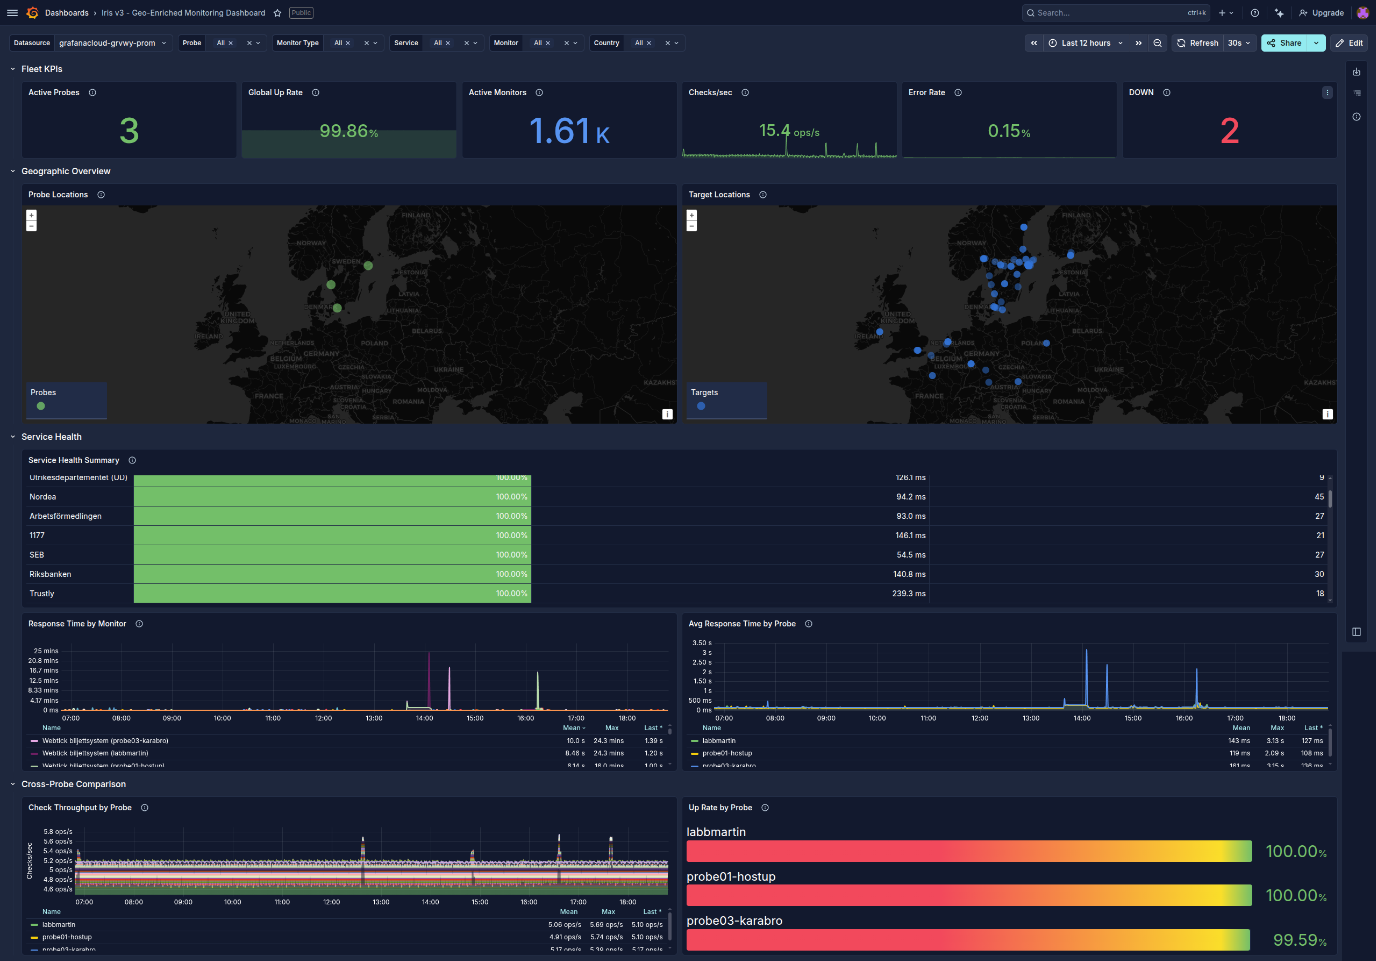Screen dimensions: 1376x961
Task: Open the user profile avatar menu
Action: tap(1362, 13)
